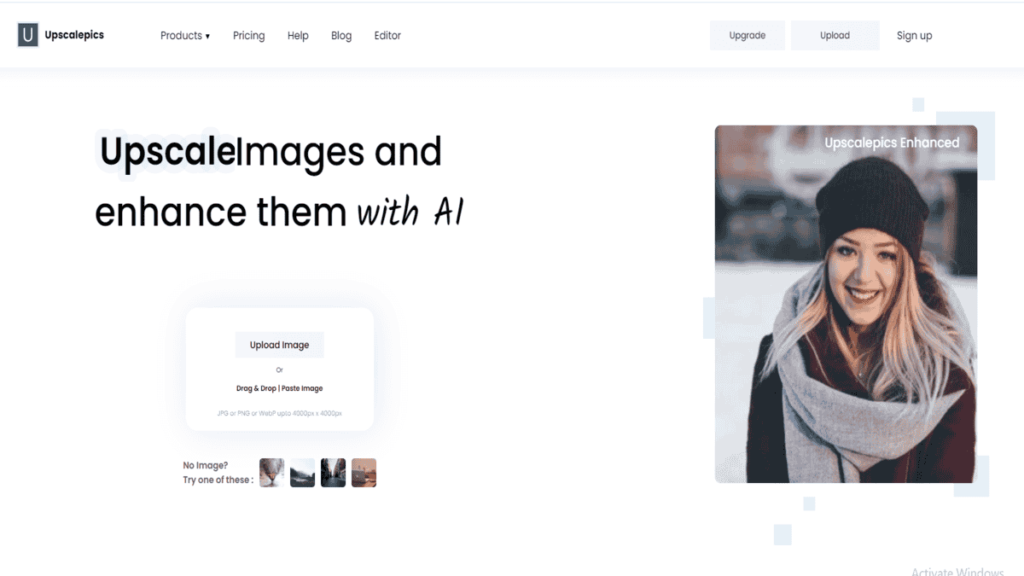The image size is (1024, 576).
Task: Click the Upscalepics brand name text
Action: click(x=74, y=35)
